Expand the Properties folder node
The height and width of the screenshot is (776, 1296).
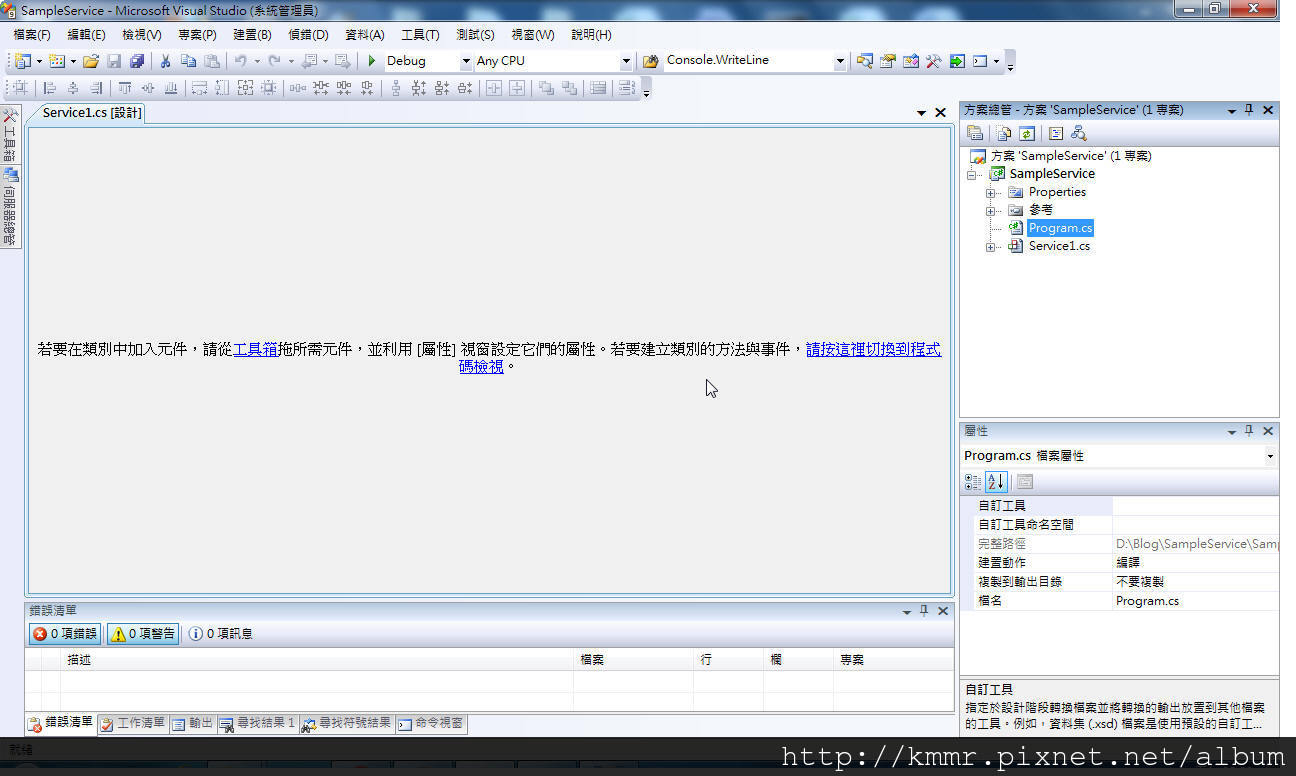pyautogui.click(x=991, y=192)
